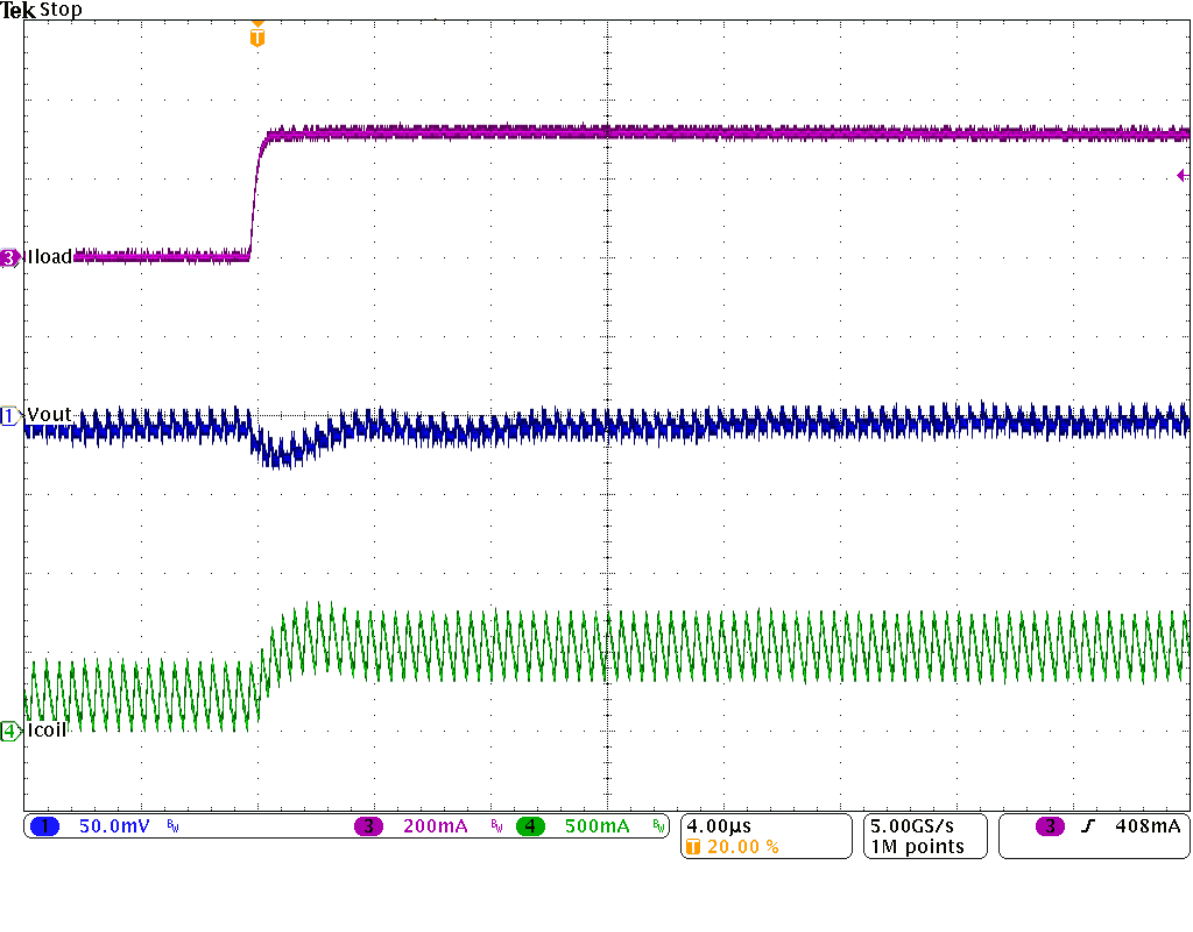The width and height of the screenshot is (1193, 932).
Task: Click the Tek logo in the corner
Action: point(17,10)
